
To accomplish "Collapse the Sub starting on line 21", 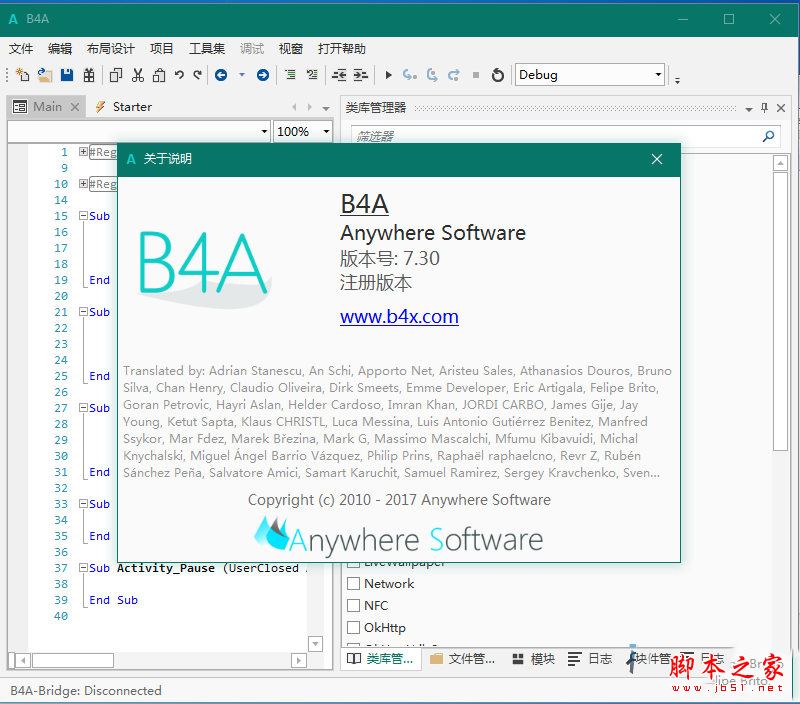I will click(x=83, y=312).
